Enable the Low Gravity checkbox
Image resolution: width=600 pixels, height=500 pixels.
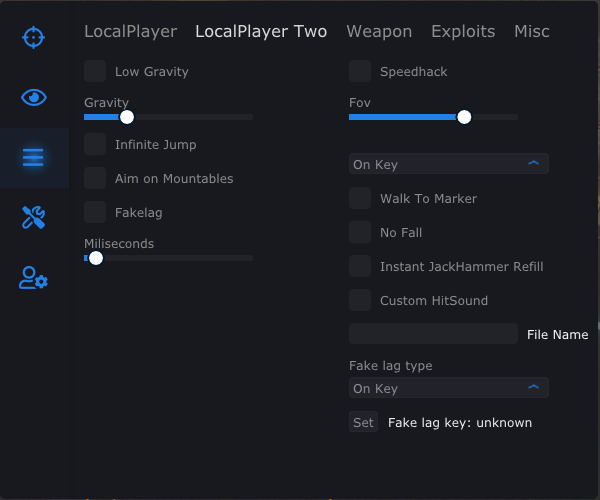tap(95, 71)
